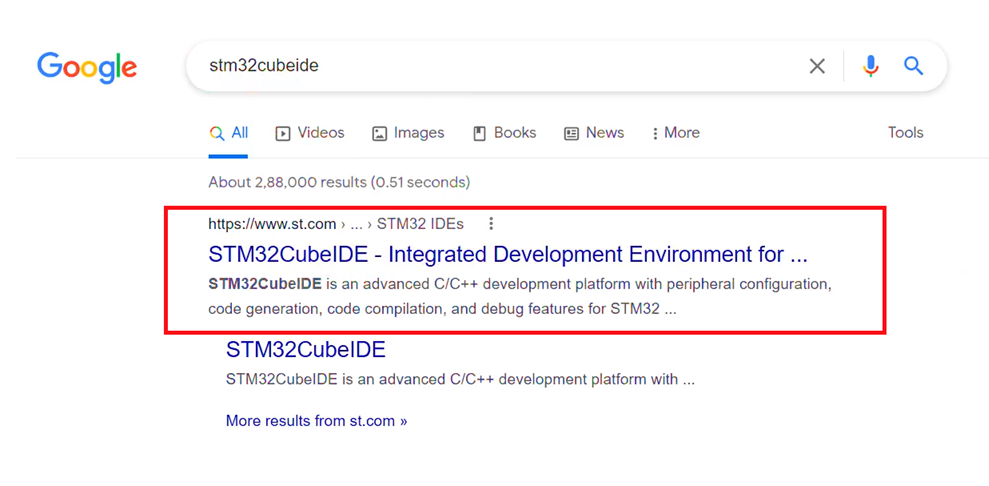This screenshot has width=989, height=486.
Task: Open the indented STM32CubeIDE sub-result link
Action: [305, 349]
